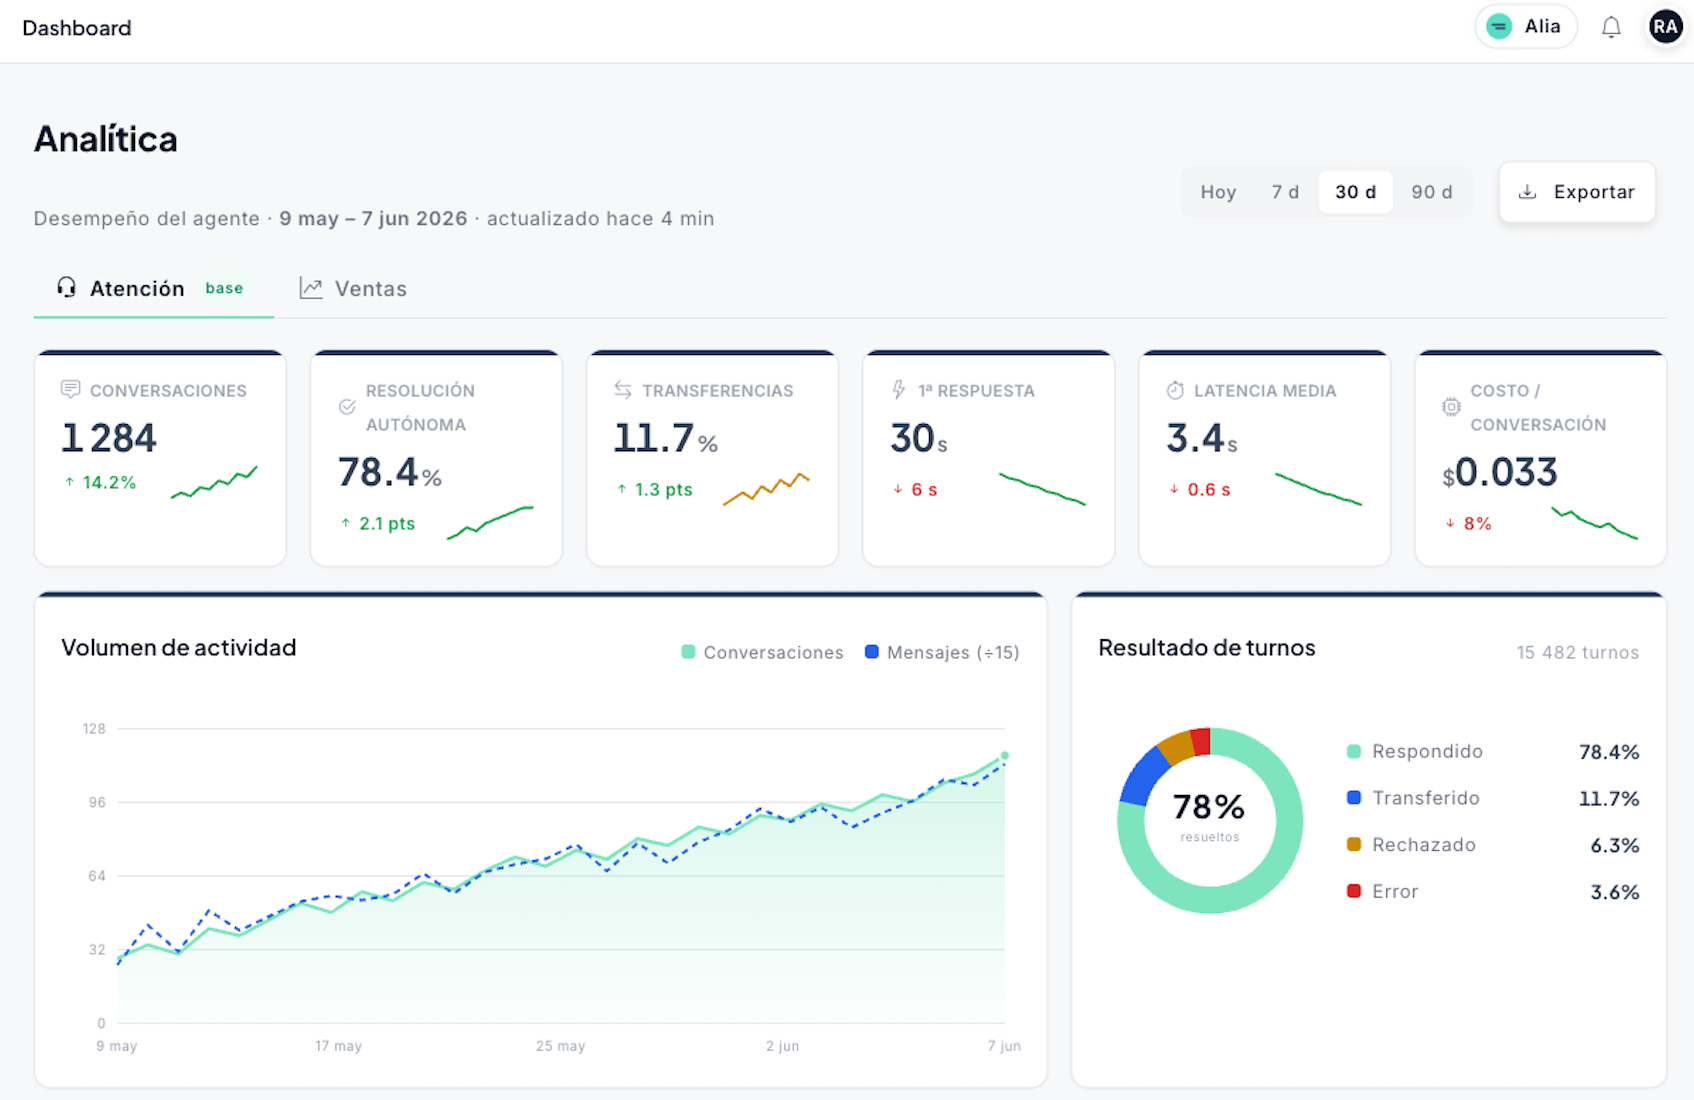Click the Volumen de actividad heading
The height and width of the screenshot is (1100, 1694).
tap(179, 648)
